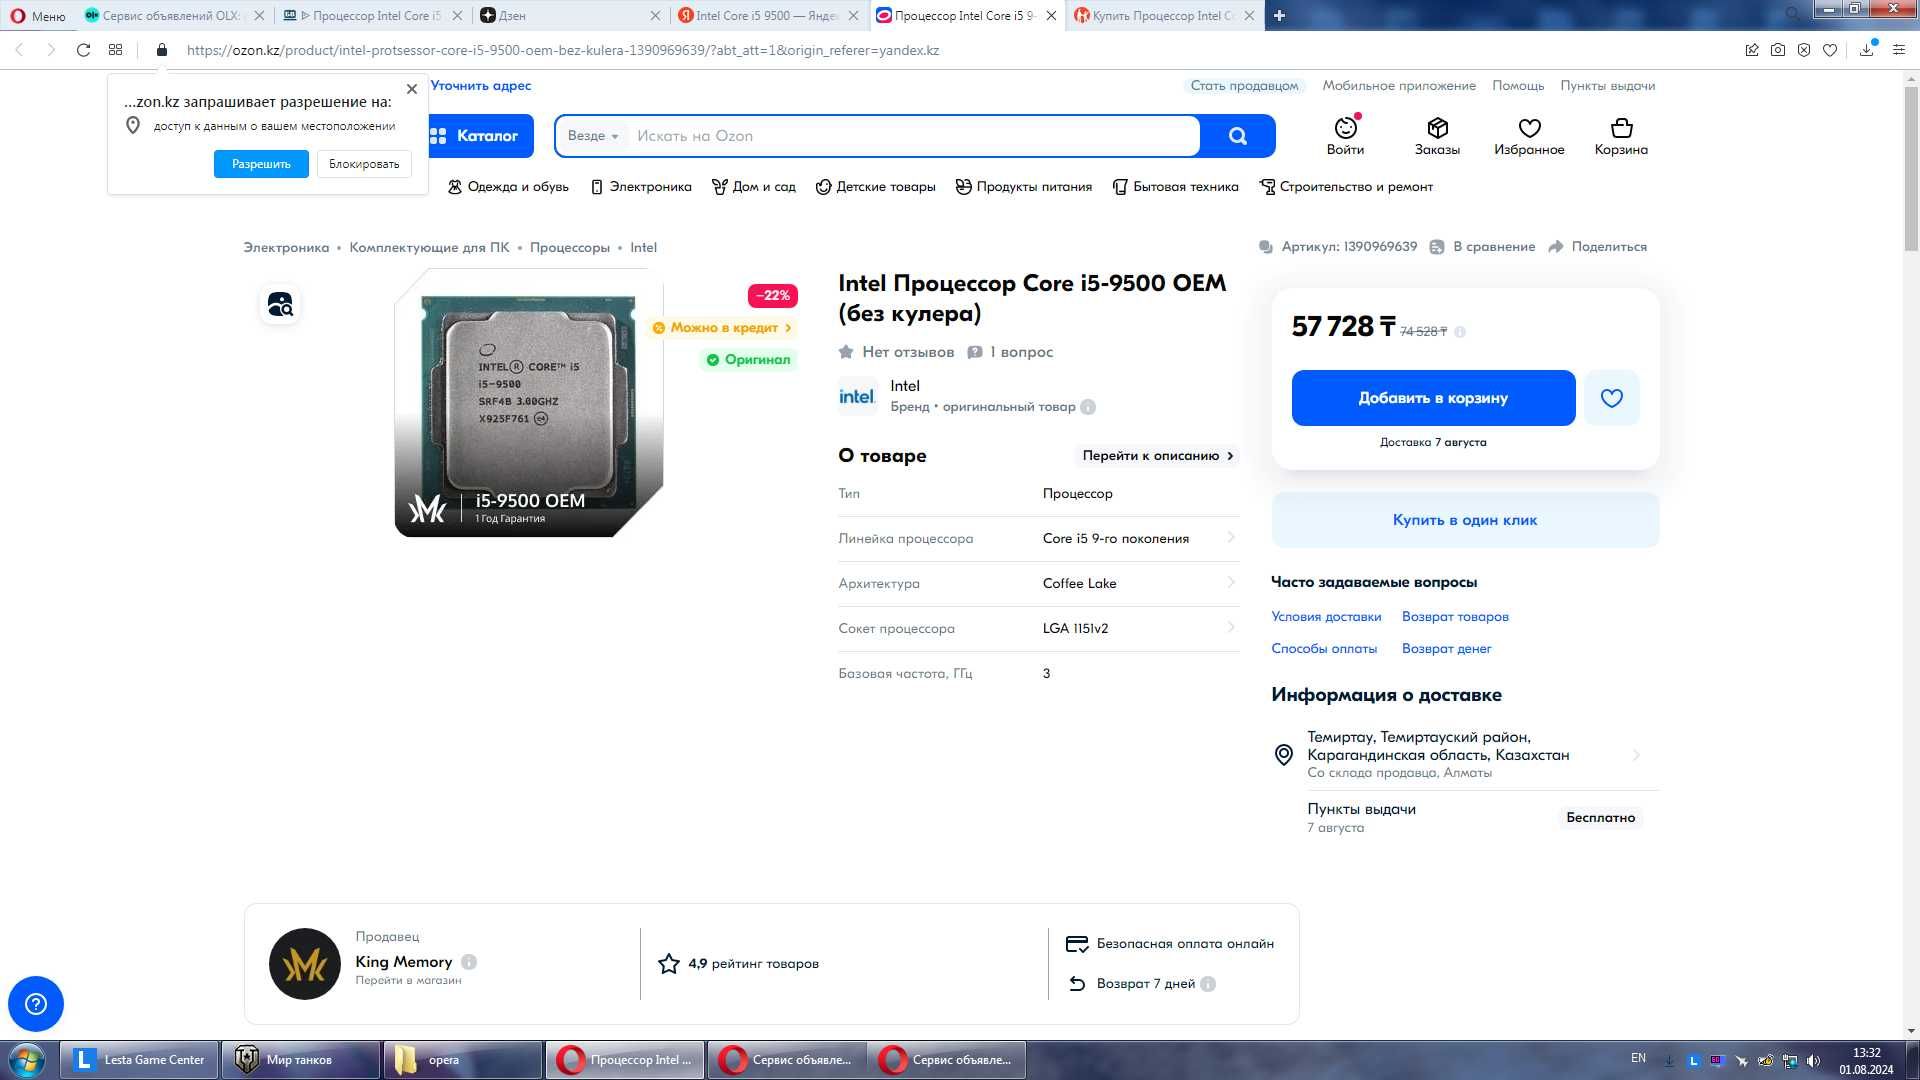Switch to the Дзен tab
Viewport: 1920px width, 1080px height.
pyautogui.click(x=570, y=15)
